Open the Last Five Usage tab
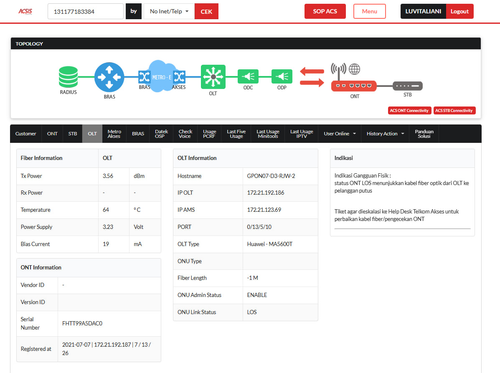Screen dimensions: 500x373 point(236,134)
